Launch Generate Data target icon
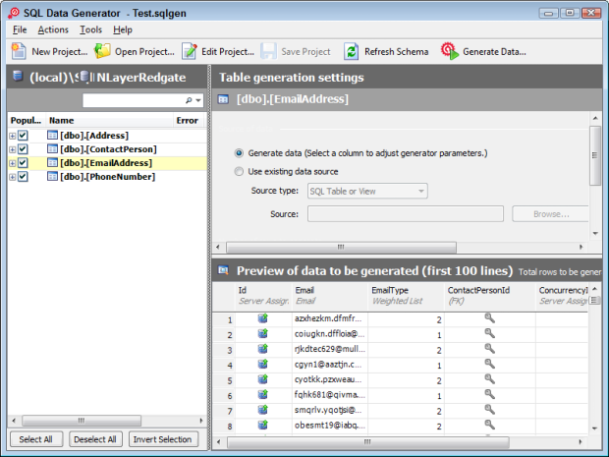Screen dimensions: 609x457 pos(449,51)
